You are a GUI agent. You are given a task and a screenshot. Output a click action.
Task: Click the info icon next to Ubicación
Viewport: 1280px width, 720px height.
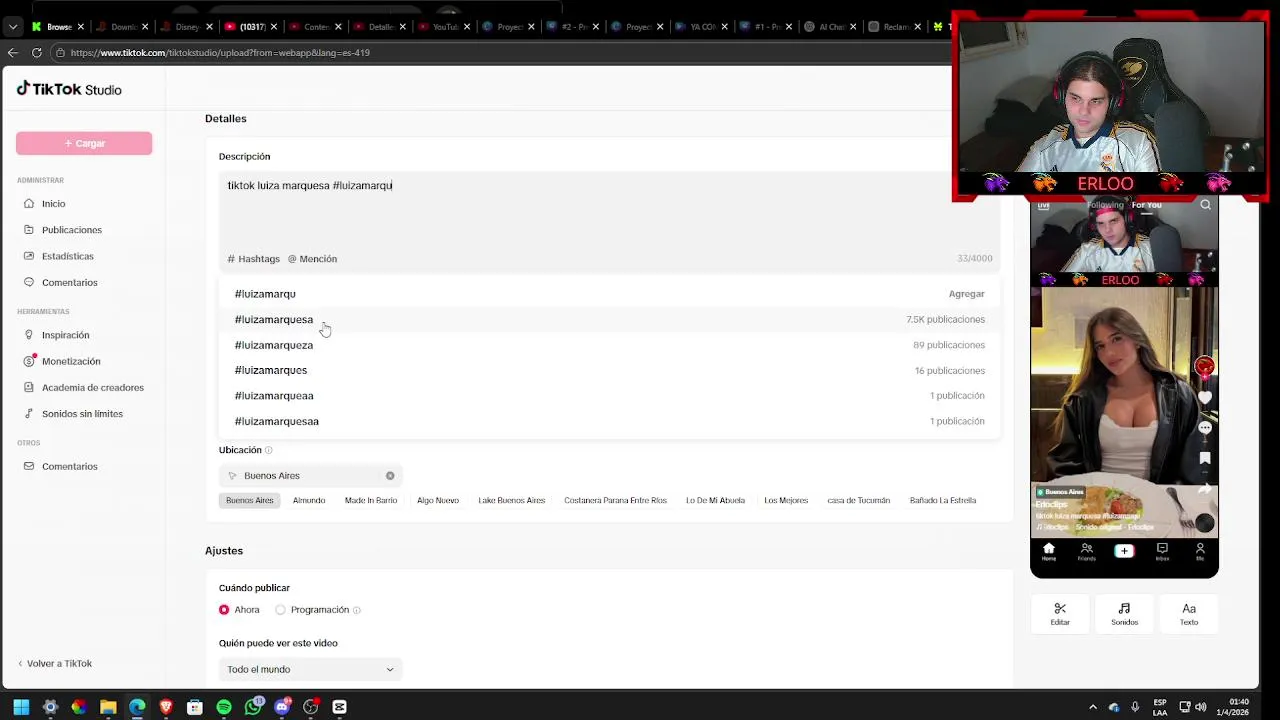point(268,451)
